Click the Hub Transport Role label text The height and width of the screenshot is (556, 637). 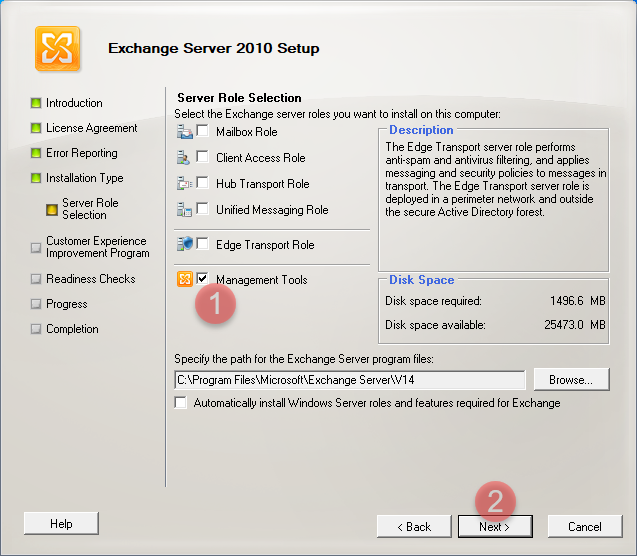262,184
